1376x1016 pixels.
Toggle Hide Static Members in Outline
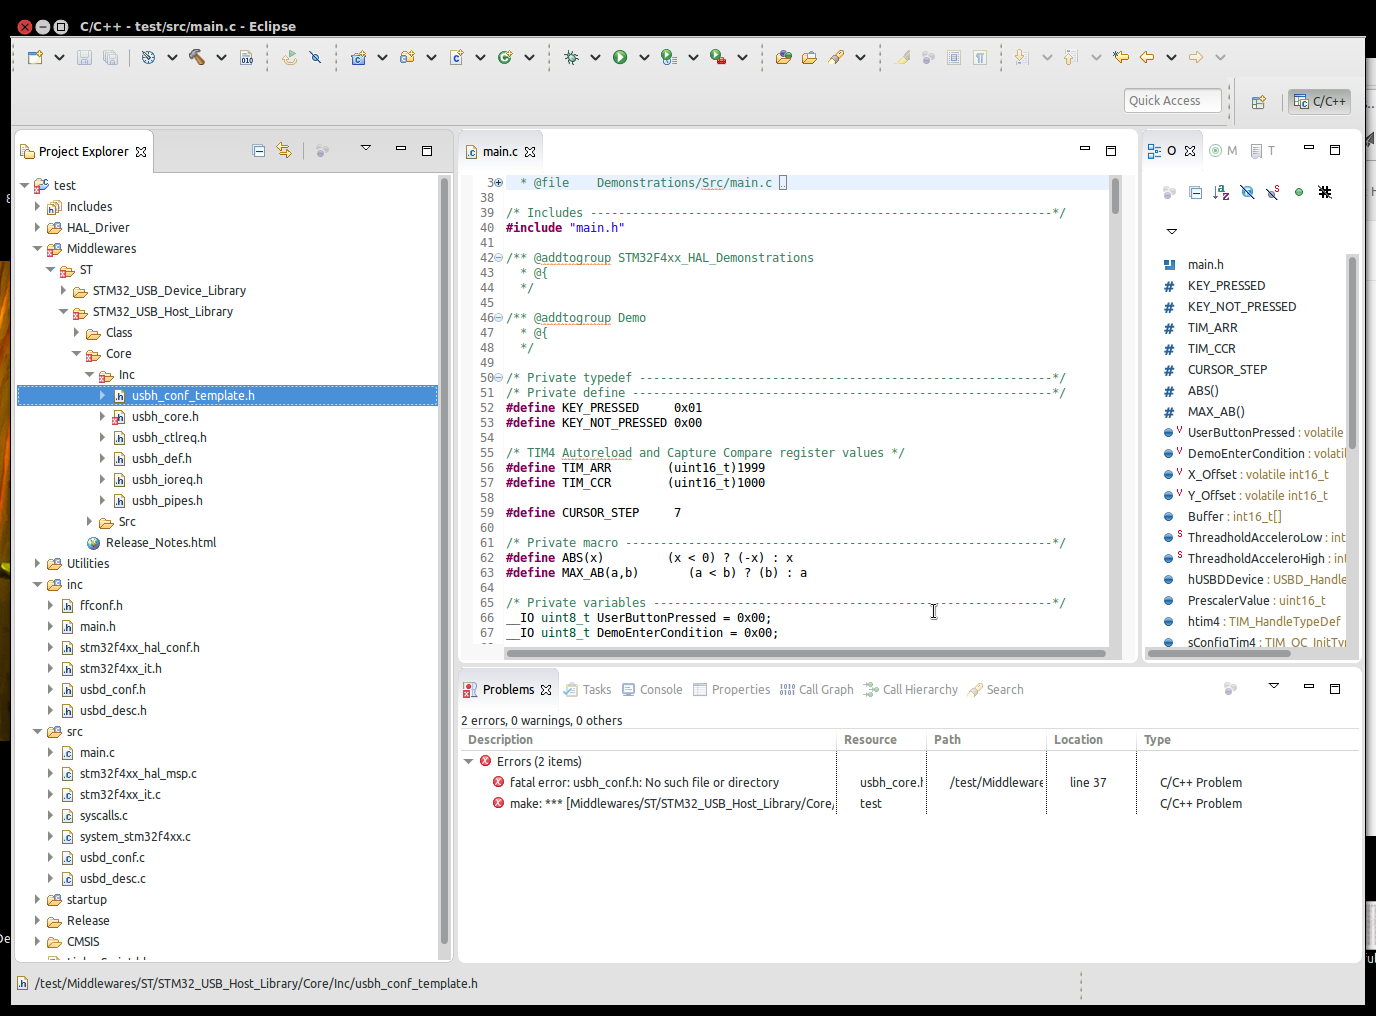(x=1273, y=192)
